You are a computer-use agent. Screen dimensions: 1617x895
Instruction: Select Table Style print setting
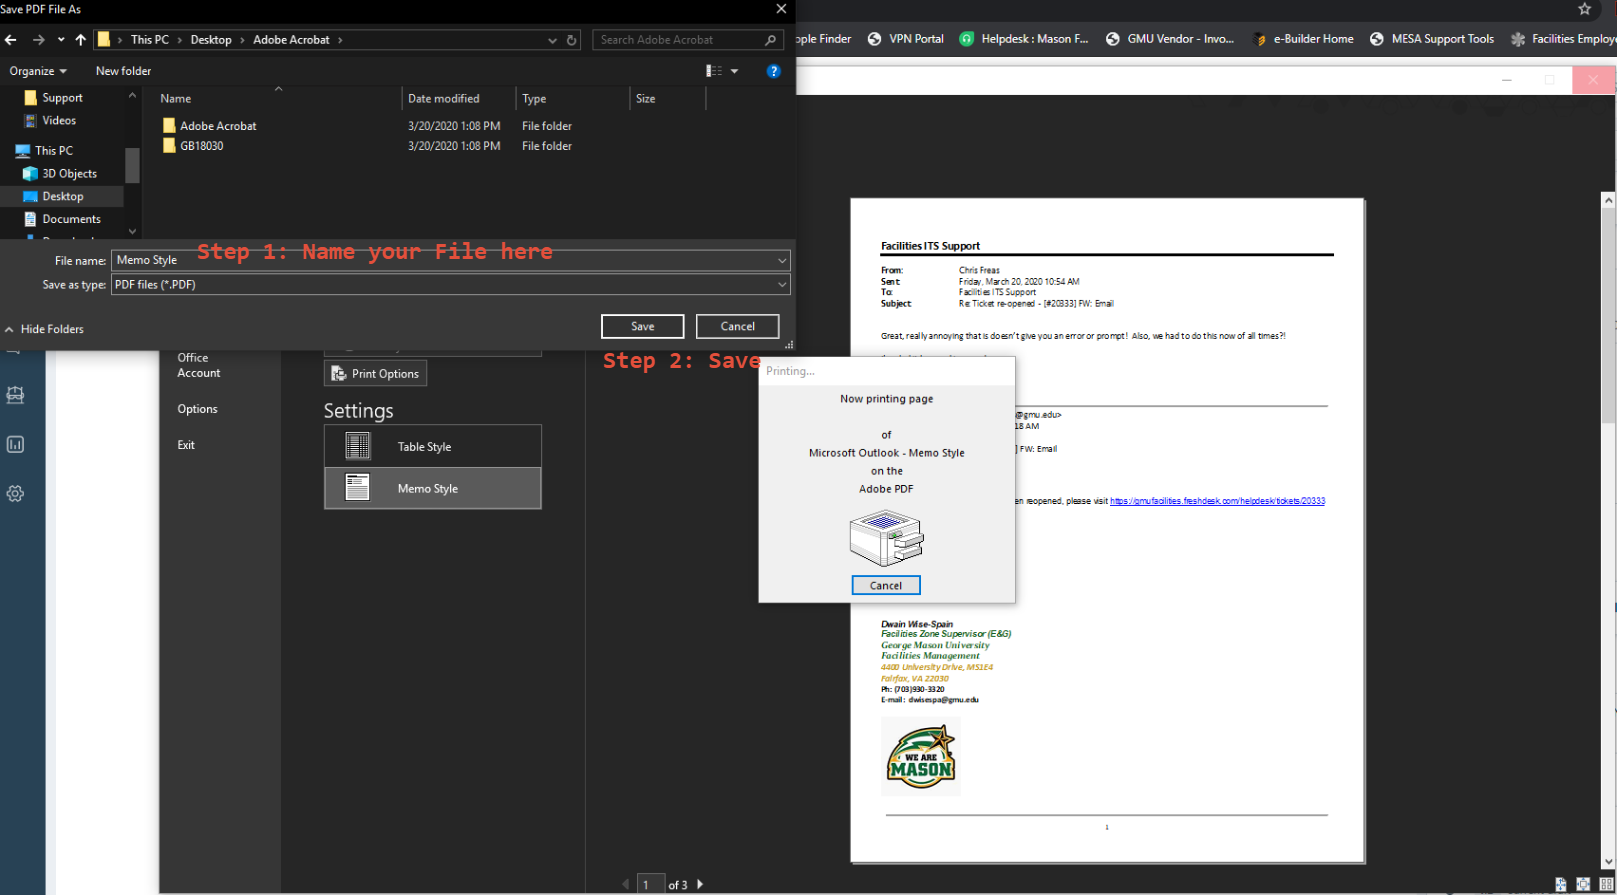[x=433, y=446]
